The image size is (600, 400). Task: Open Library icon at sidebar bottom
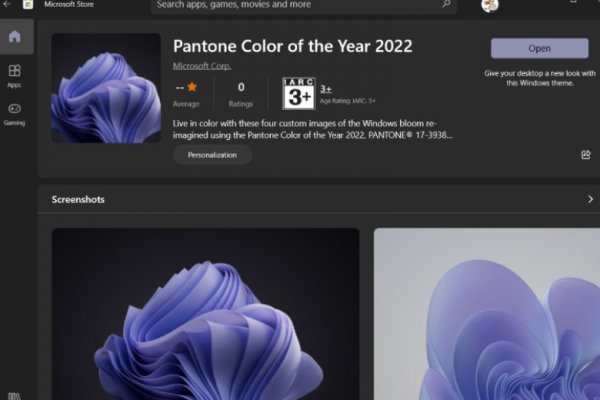click(x=14, y=395)
